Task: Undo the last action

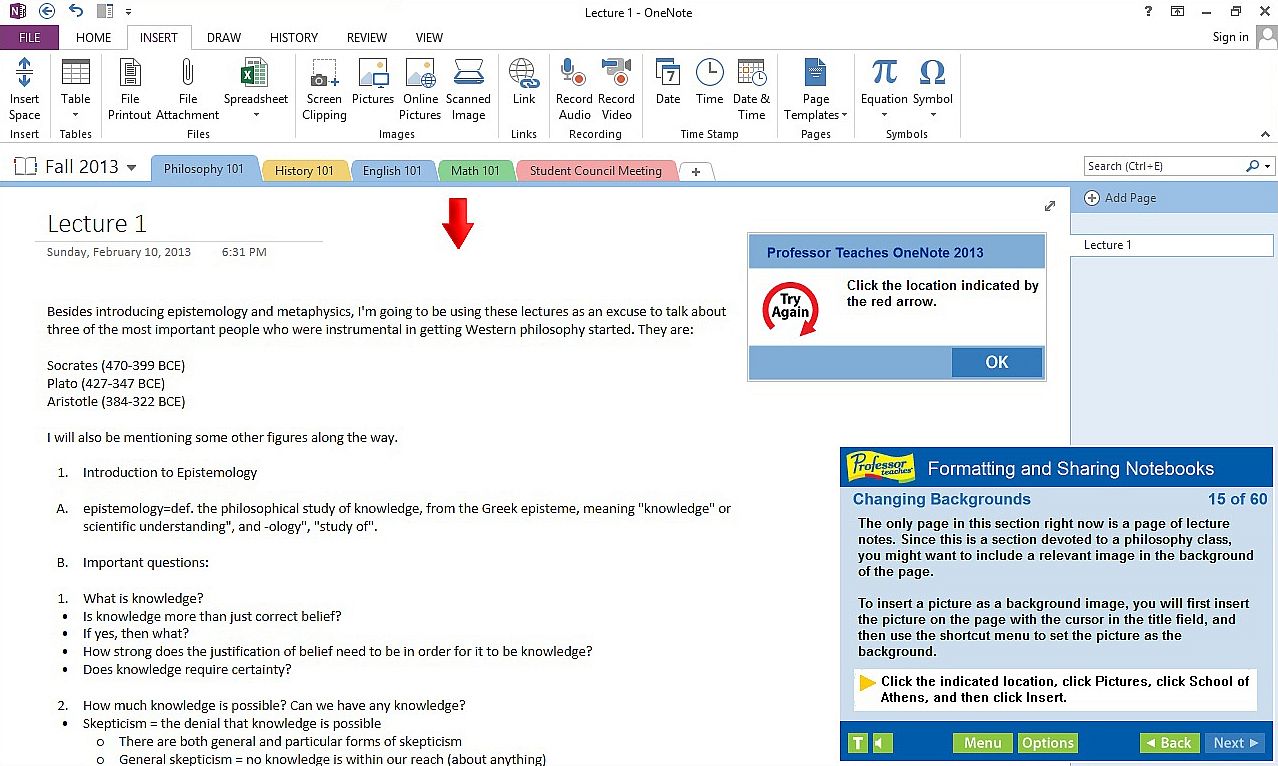Action: point(77,12)
